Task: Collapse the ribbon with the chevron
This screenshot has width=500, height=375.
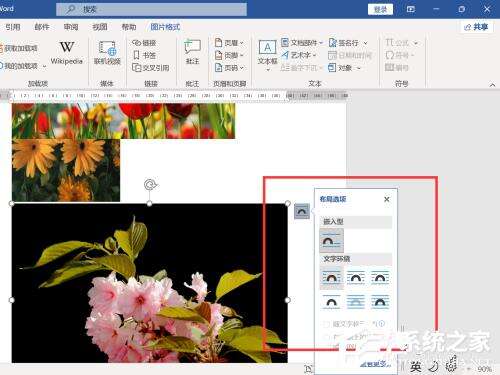Action: (492, 85)
